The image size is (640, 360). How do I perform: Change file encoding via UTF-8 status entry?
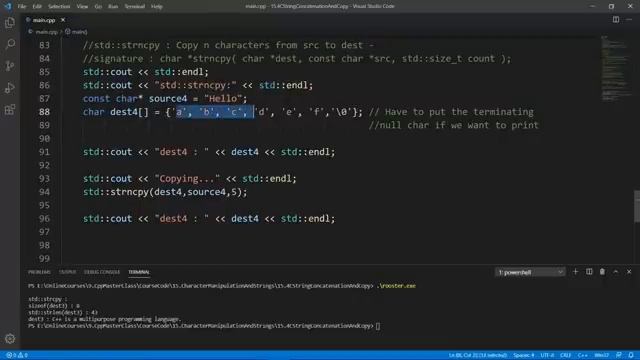547,355
